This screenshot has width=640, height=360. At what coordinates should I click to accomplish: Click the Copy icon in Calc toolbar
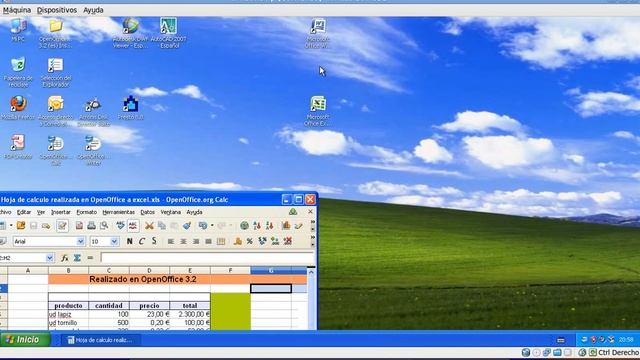(162, 225)
